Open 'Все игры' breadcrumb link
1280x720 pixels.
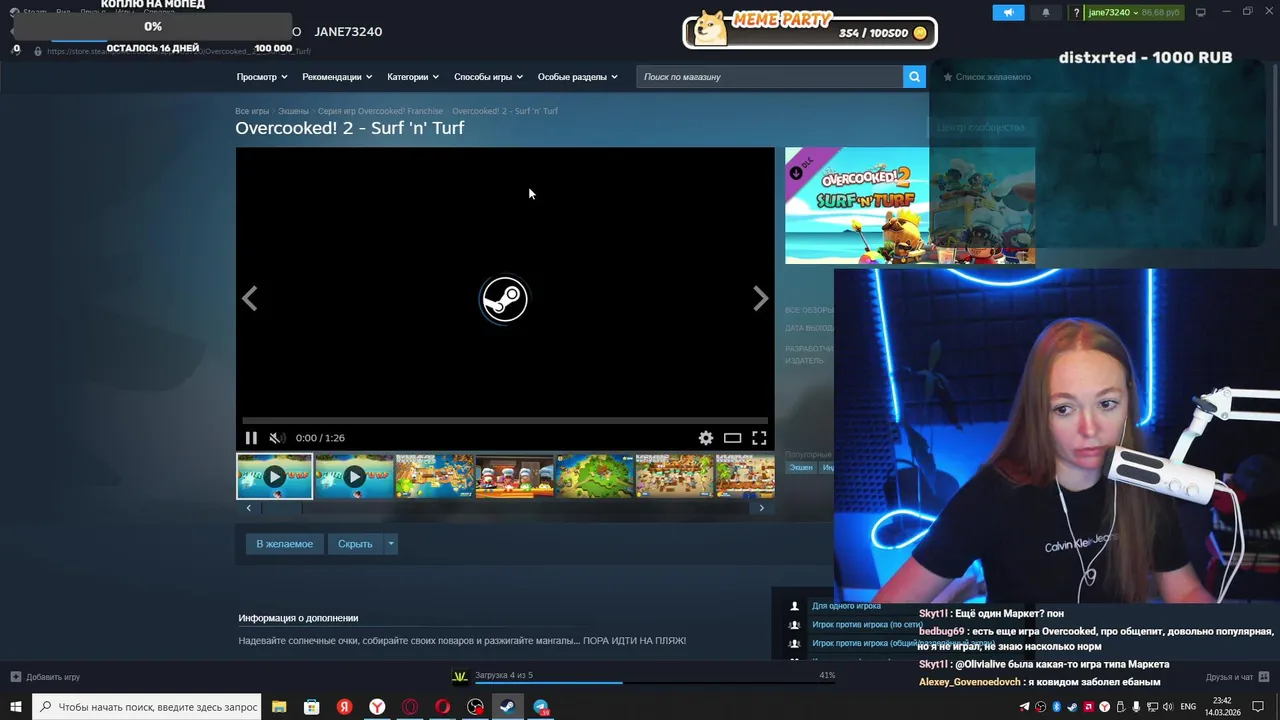pos(252,111)
